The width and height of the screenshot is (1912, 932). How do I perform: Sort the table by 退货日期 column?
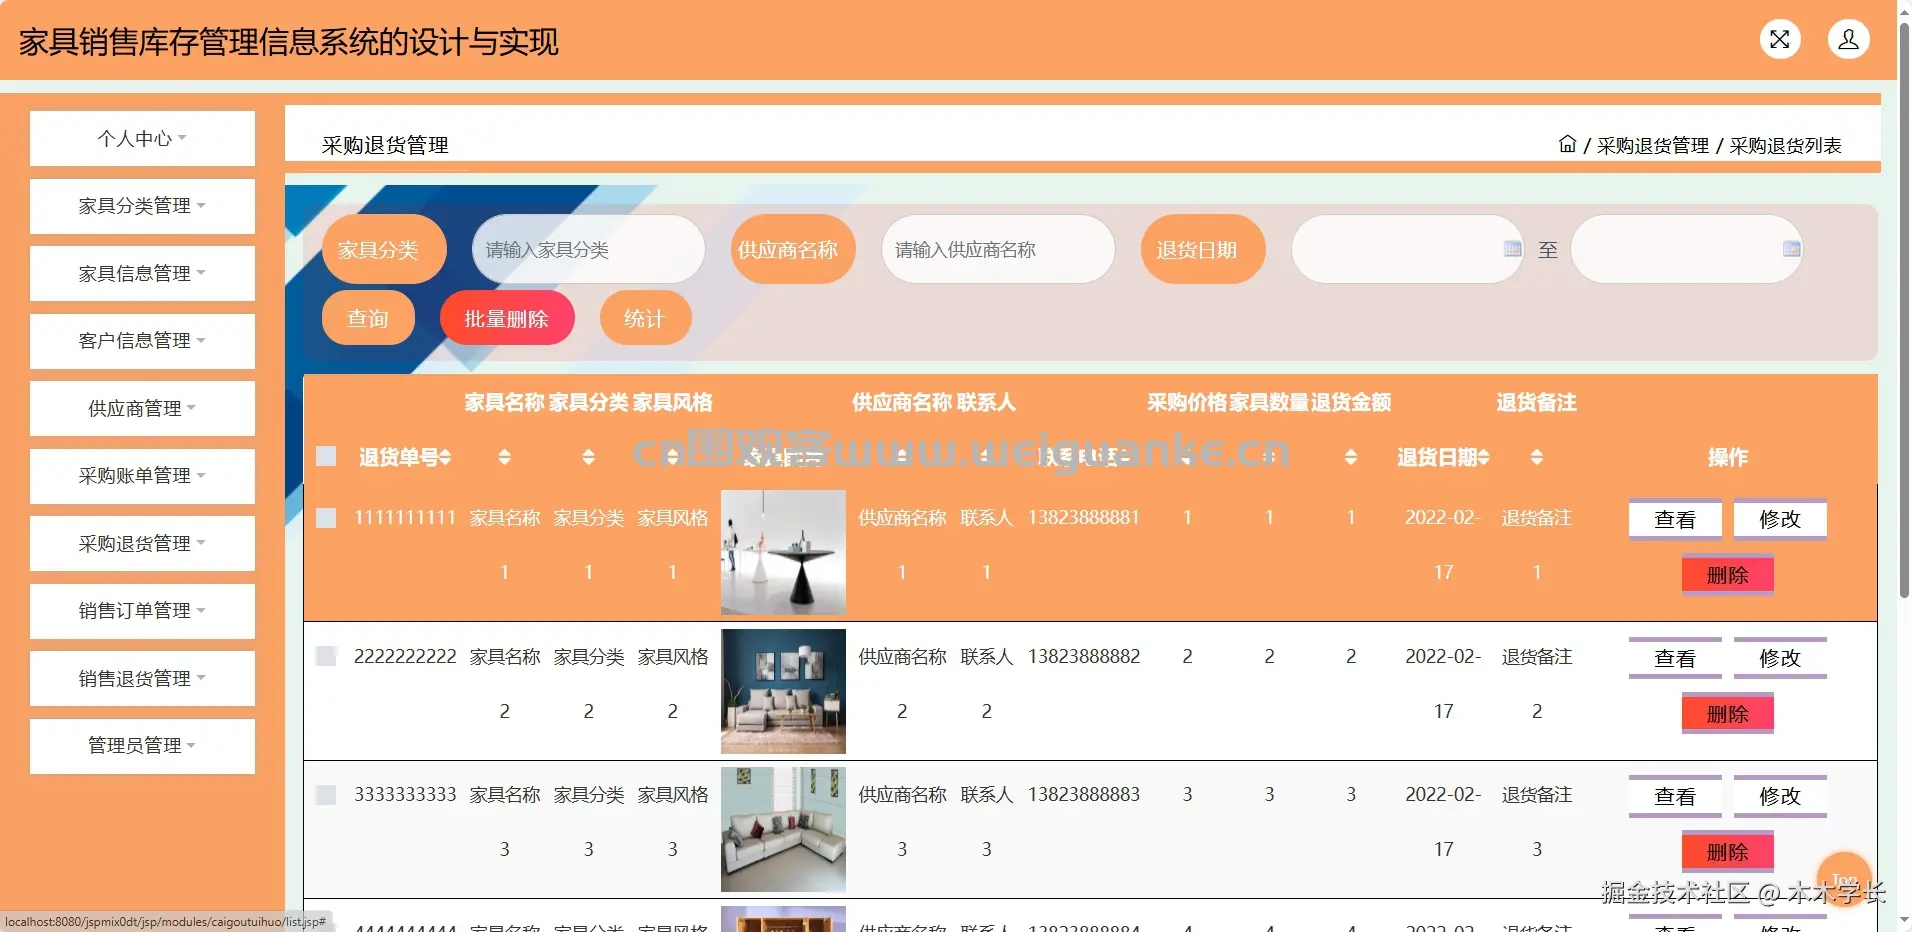click(x=1484, y=457)
